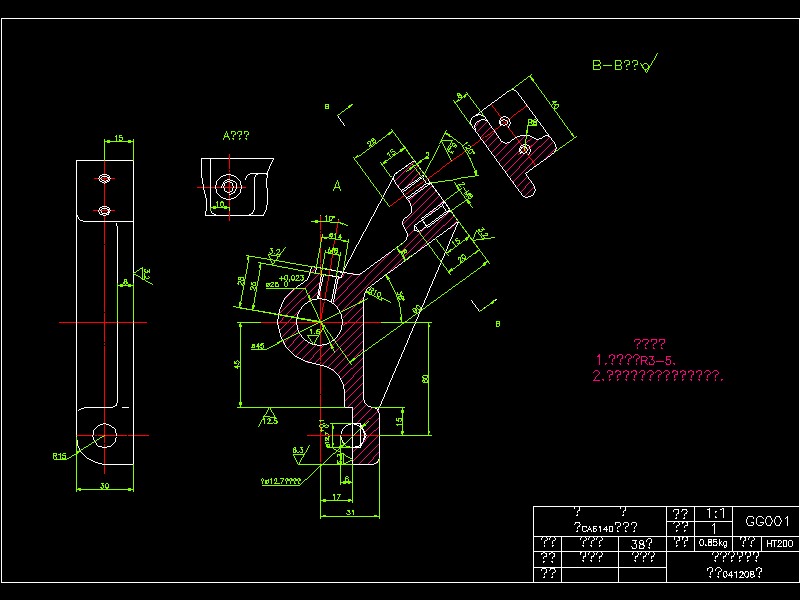Select the HT200 material cell
The height and width of the screenshot is (600, 800).
click(x=779, y=544)
